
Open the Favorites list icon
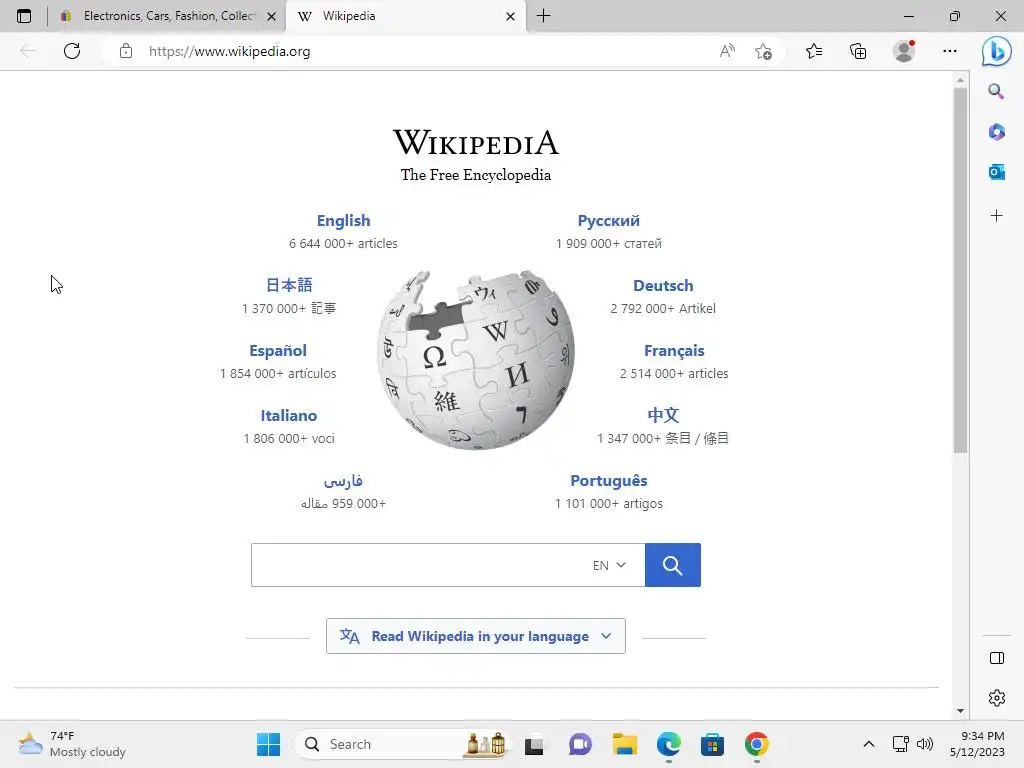[814, 51]
